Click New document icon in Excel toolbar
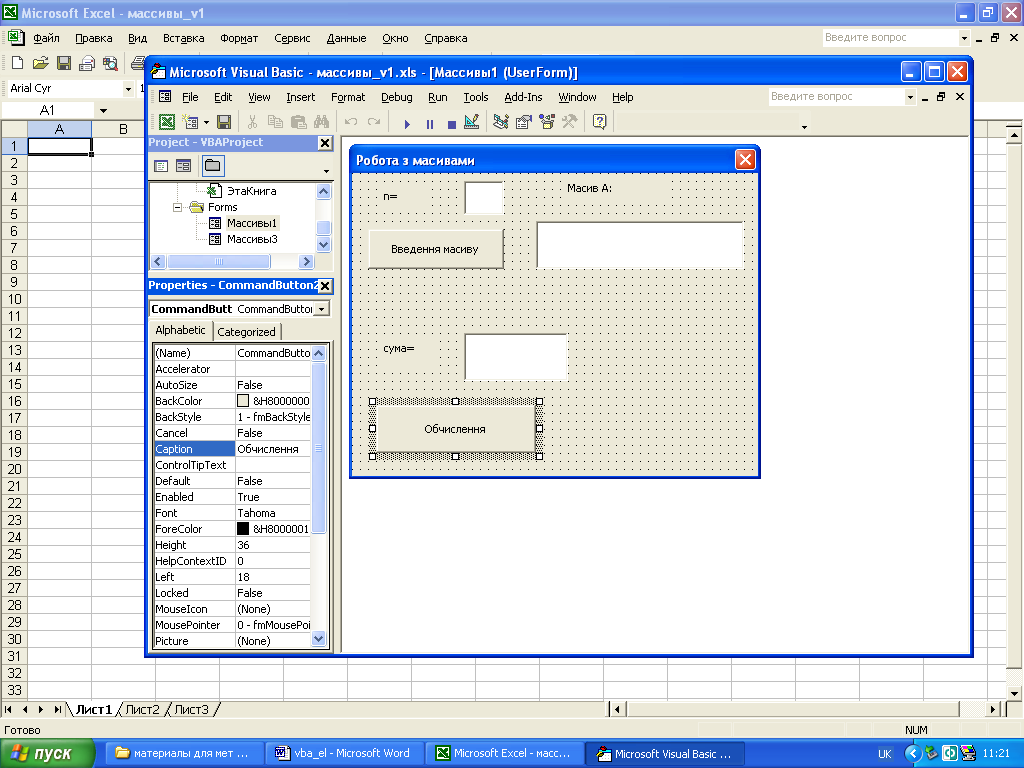Screen dimensions: 1024x768 click(18, 63)
